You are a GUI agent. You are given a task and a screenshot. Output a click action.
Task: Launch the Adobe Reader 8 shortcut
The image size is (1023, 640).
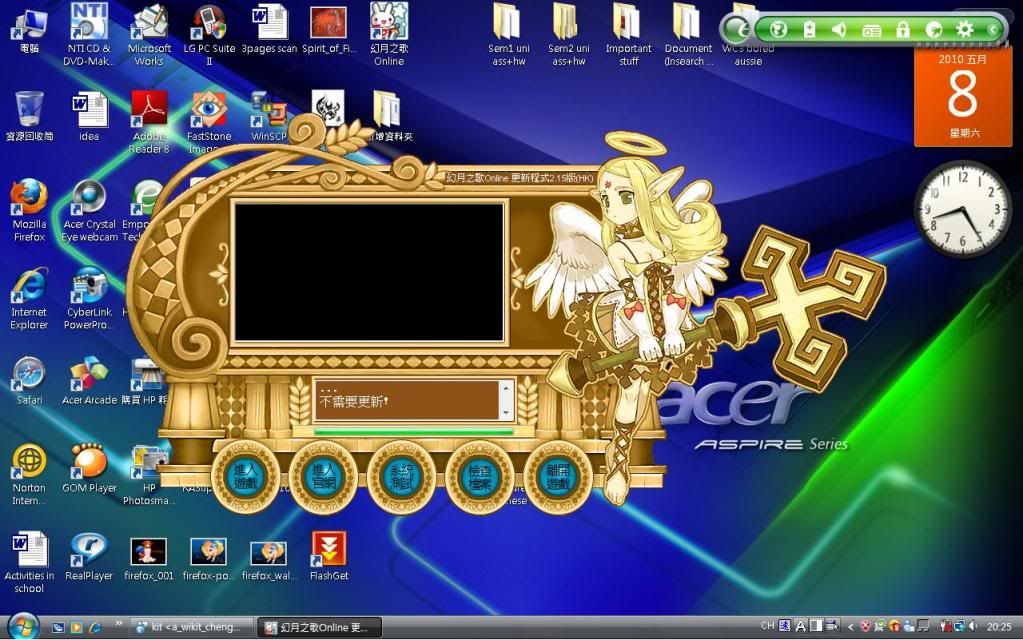click(149, 122)
